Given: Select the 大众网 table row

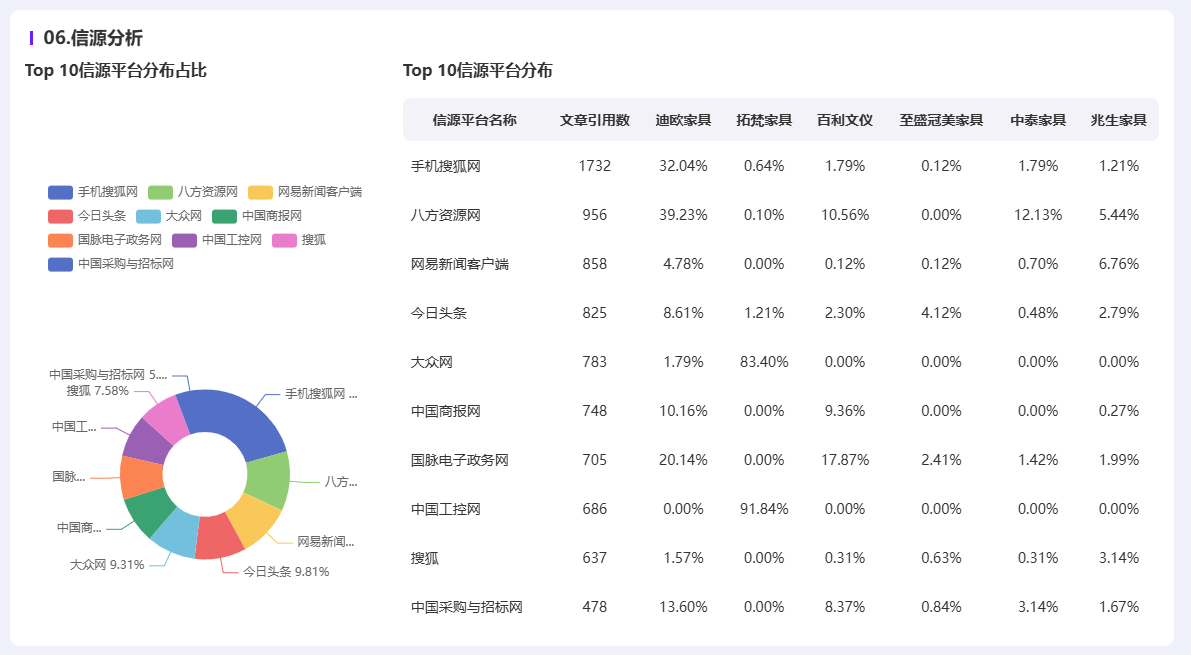Looking at the screenshot, I should pos(781,362).
